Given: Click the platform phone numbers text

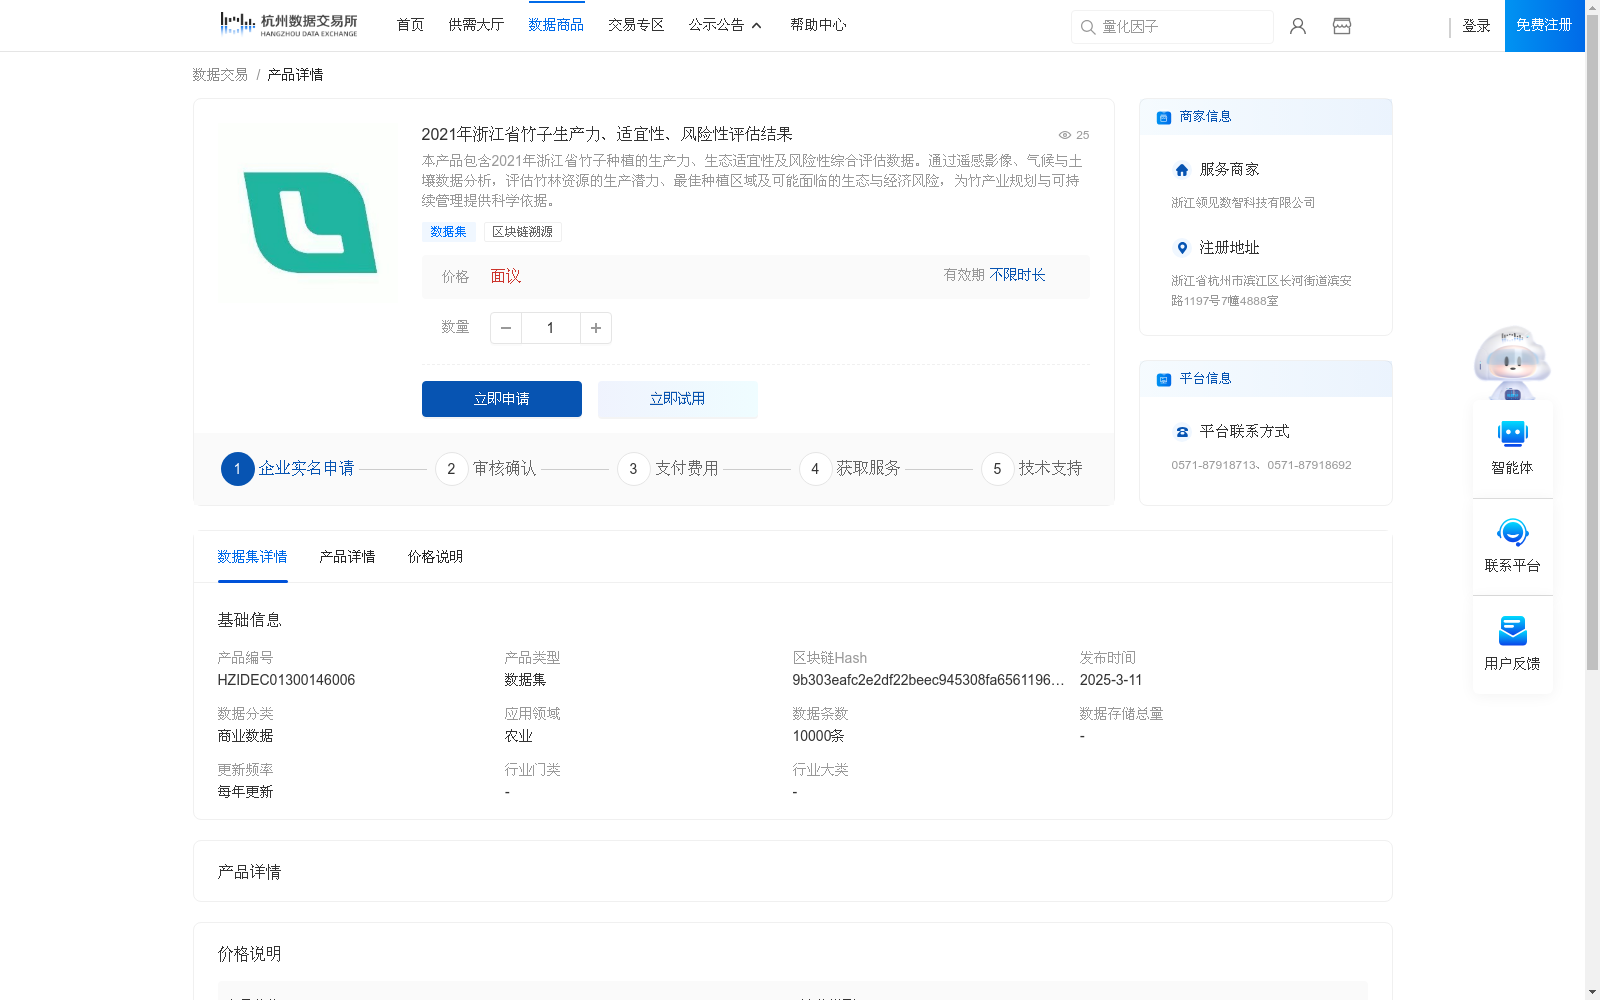Looking at the screenshot, I should (x=1261, y=465).
